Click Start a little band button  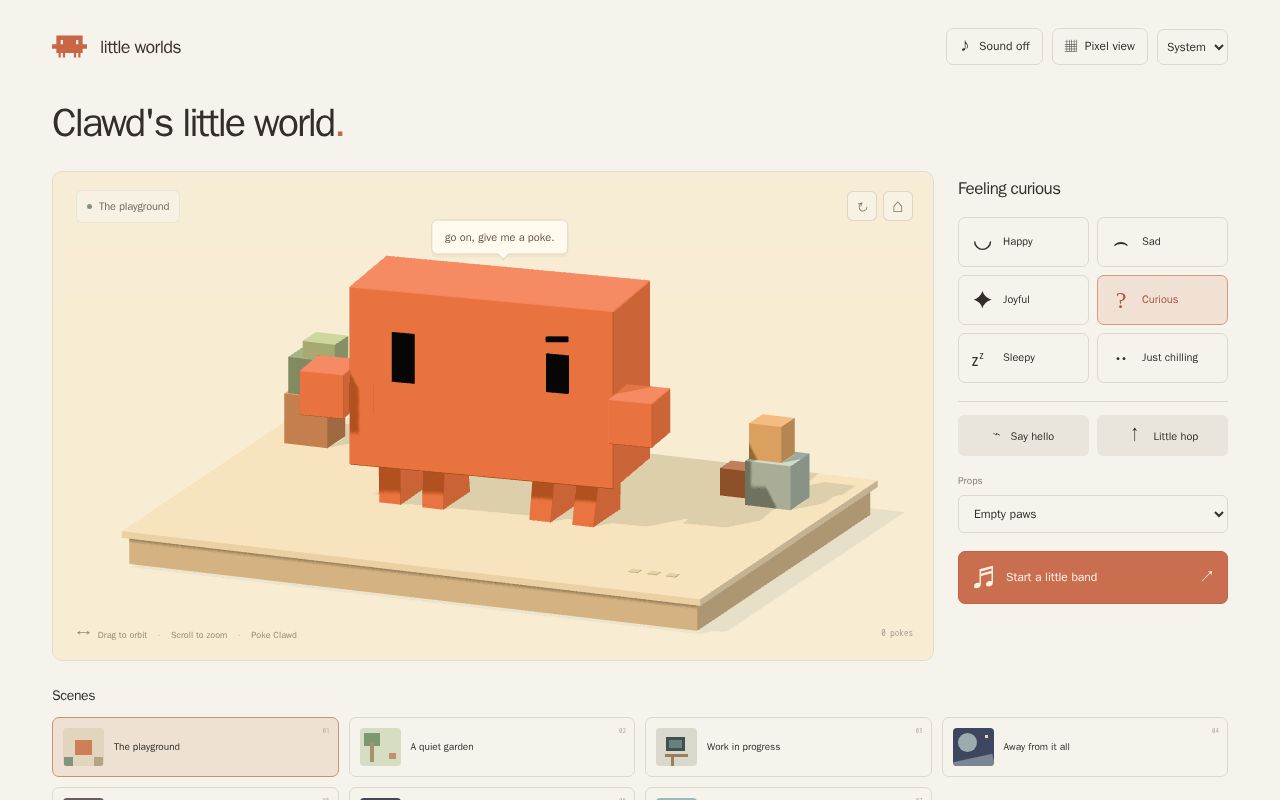[1093, 577]
